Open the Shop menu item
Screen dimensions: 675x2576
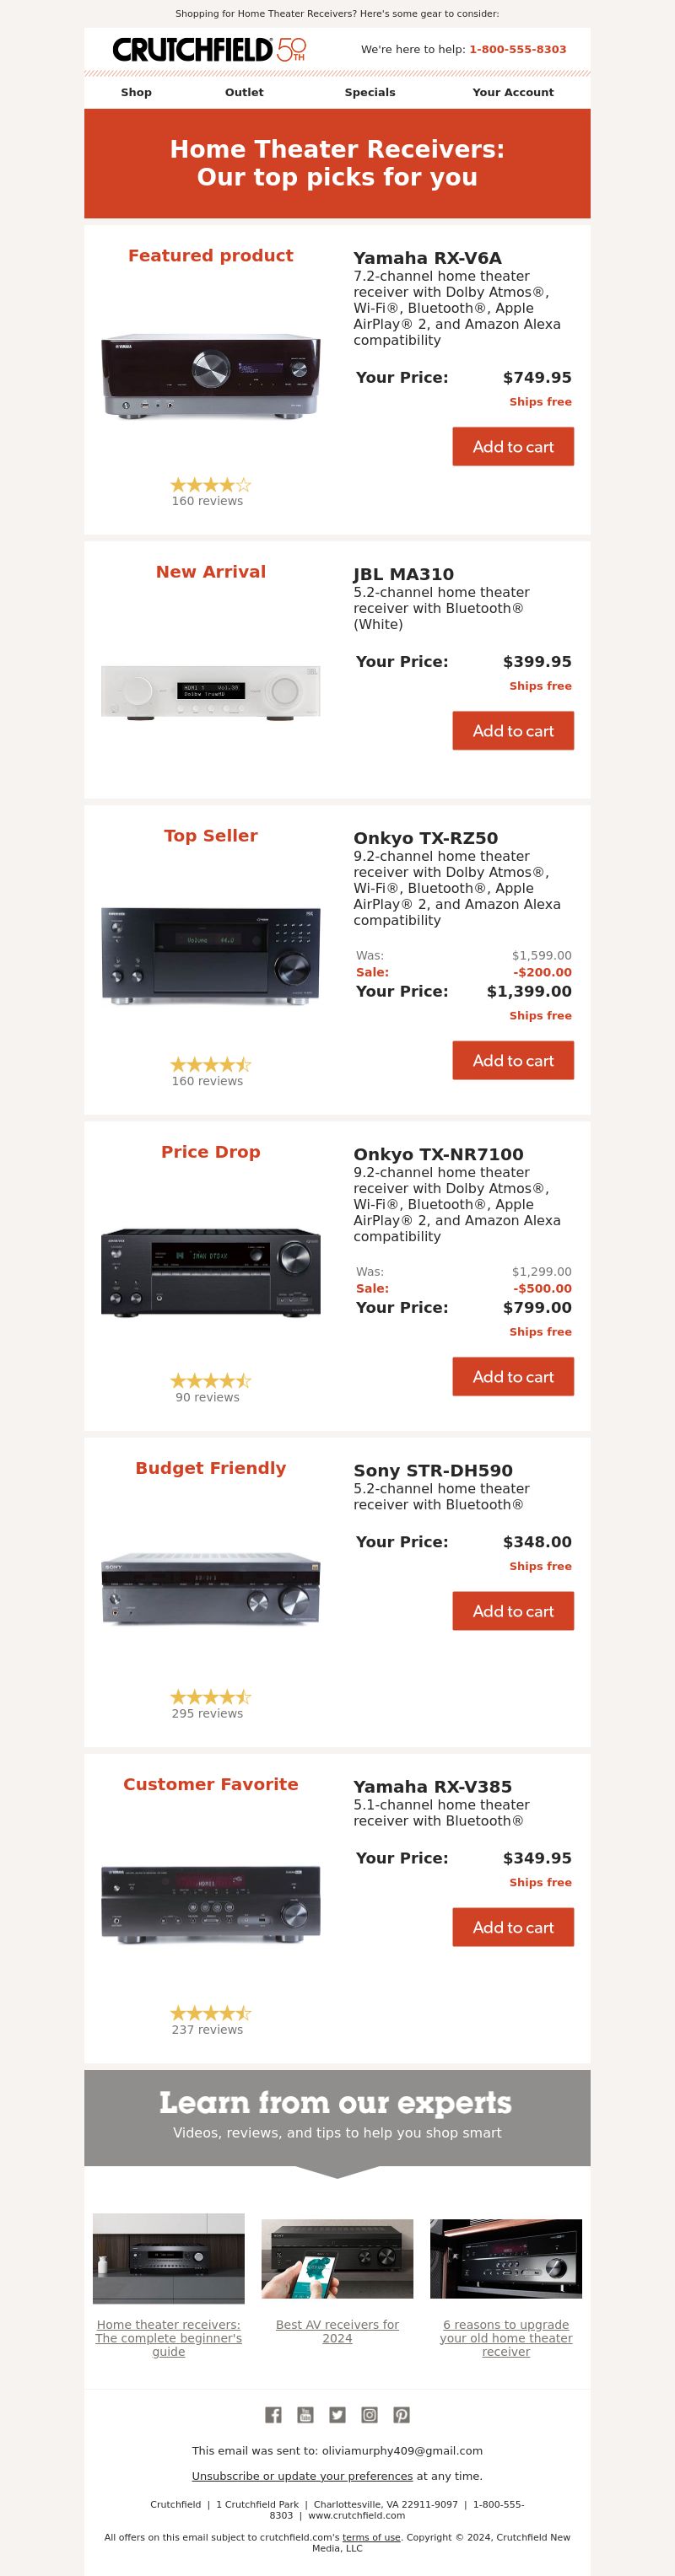point(136,92)
